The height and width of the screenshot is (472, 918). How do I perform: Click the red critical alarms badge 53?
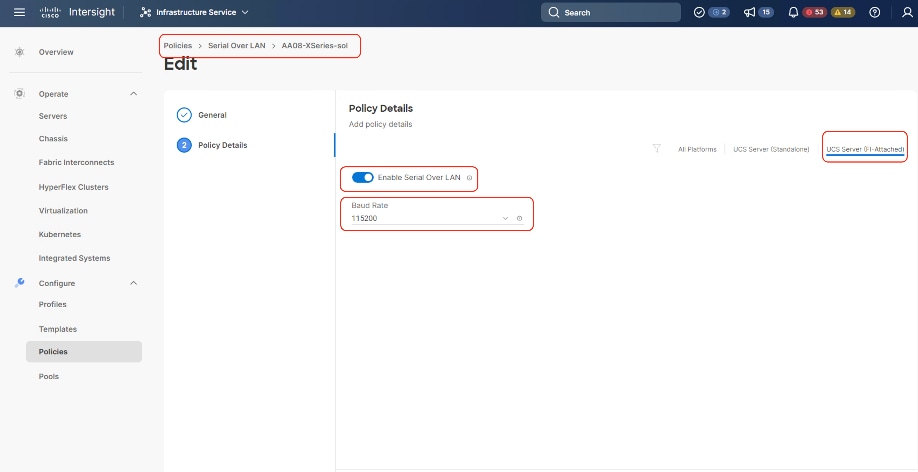point(814,12)
